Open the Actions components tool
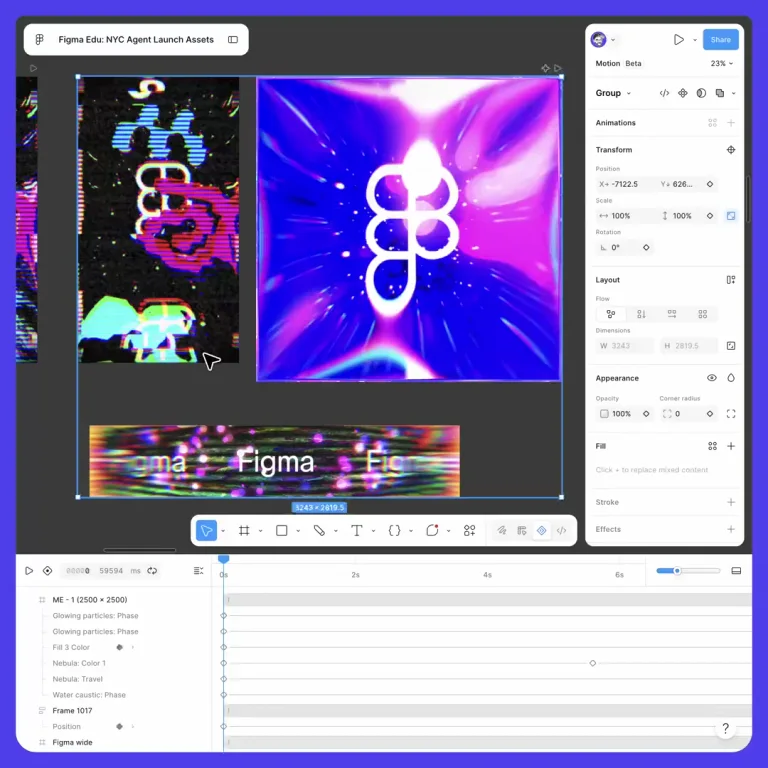This screenshot has width=768, height=768. click(469, 530)
